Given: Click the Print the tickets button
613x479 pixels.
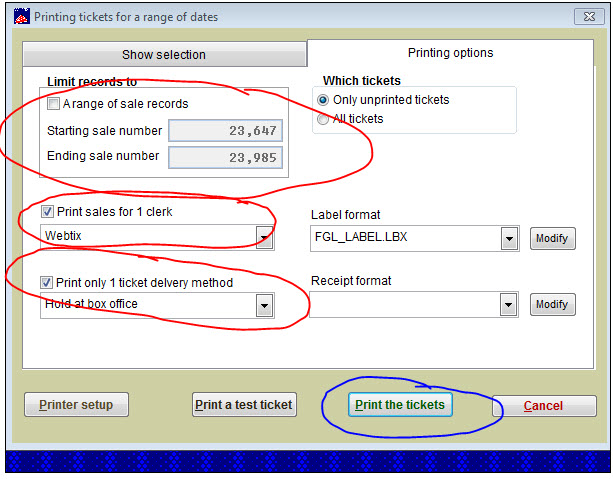Looking at the screenshot, I should (x=401, y=405).
